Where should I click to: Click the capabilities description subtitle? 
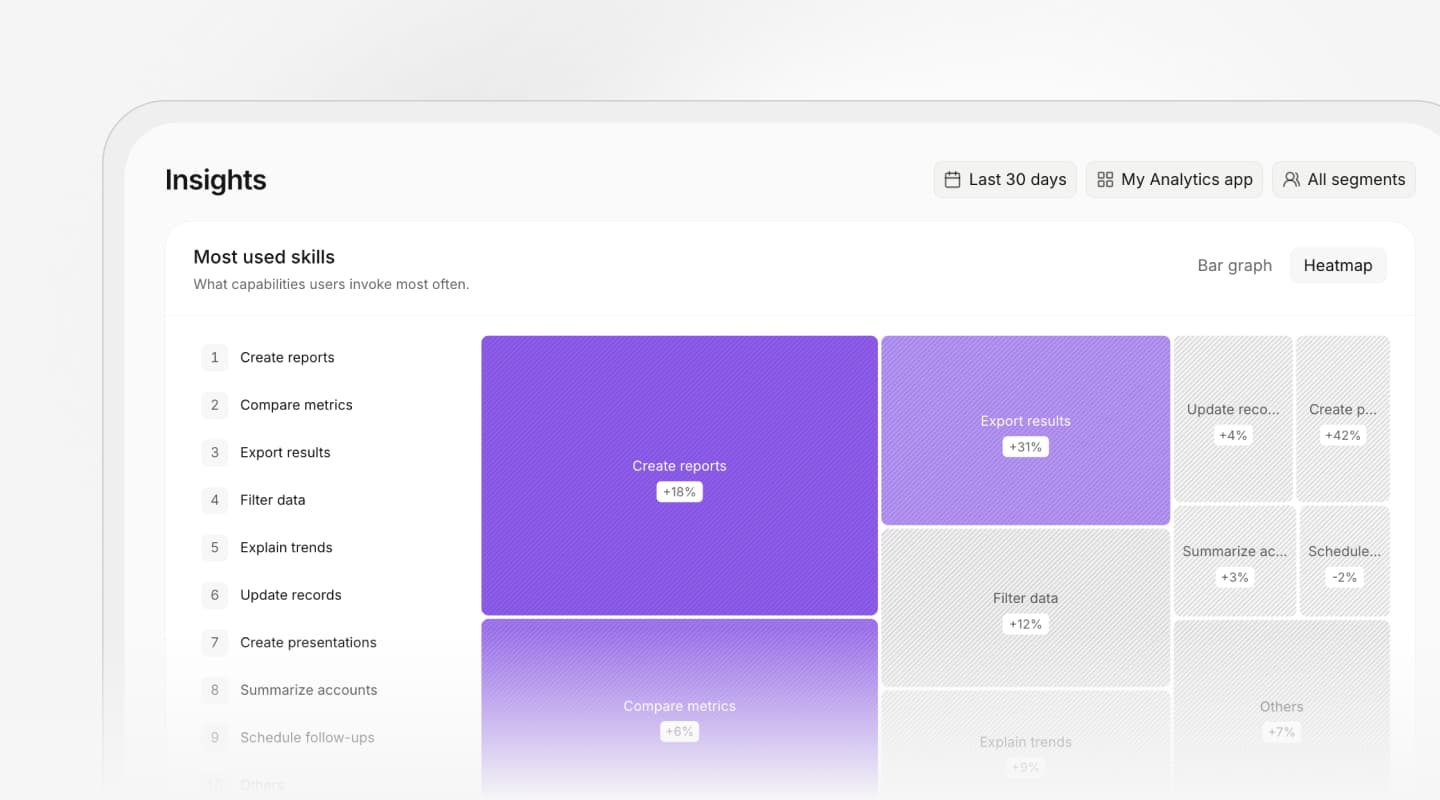[331, 284]
